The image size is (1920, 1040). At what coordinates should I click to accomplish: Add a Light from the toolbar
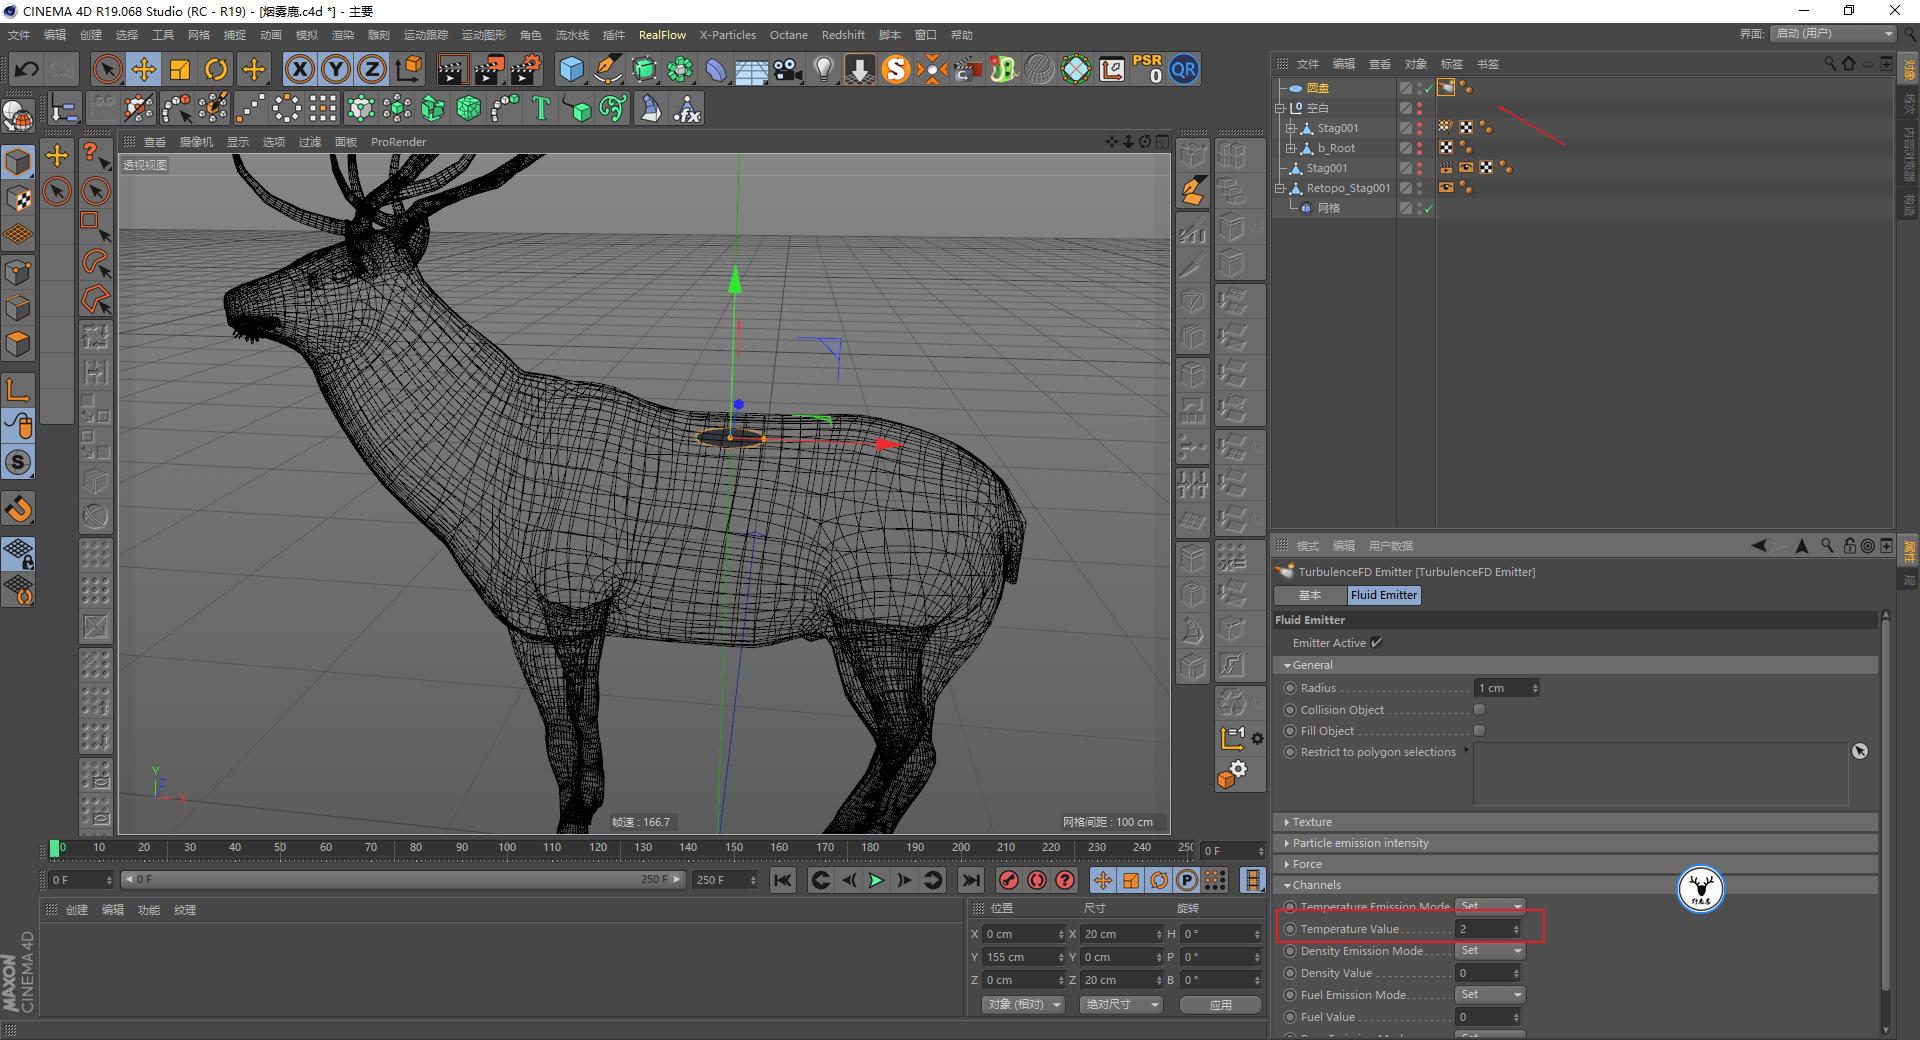822,69
